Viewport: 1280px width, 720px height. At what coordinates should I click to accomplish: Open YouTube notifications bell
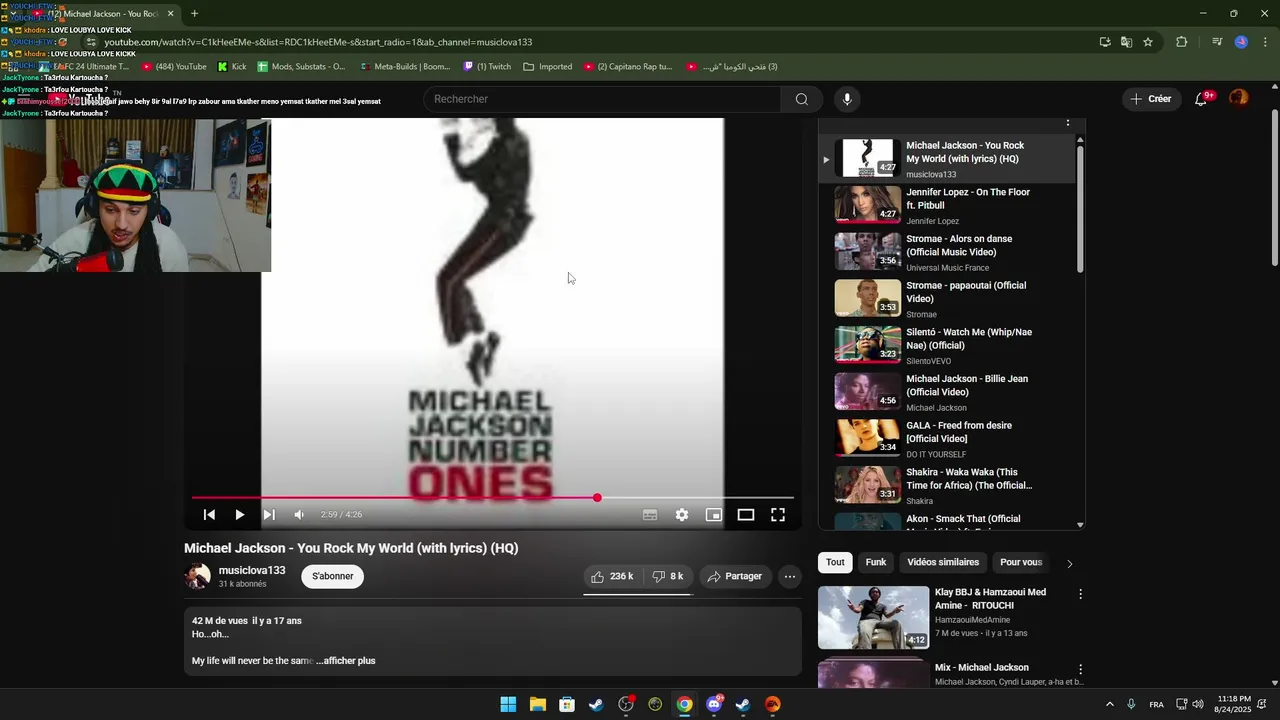click(x=1201, y=99)
